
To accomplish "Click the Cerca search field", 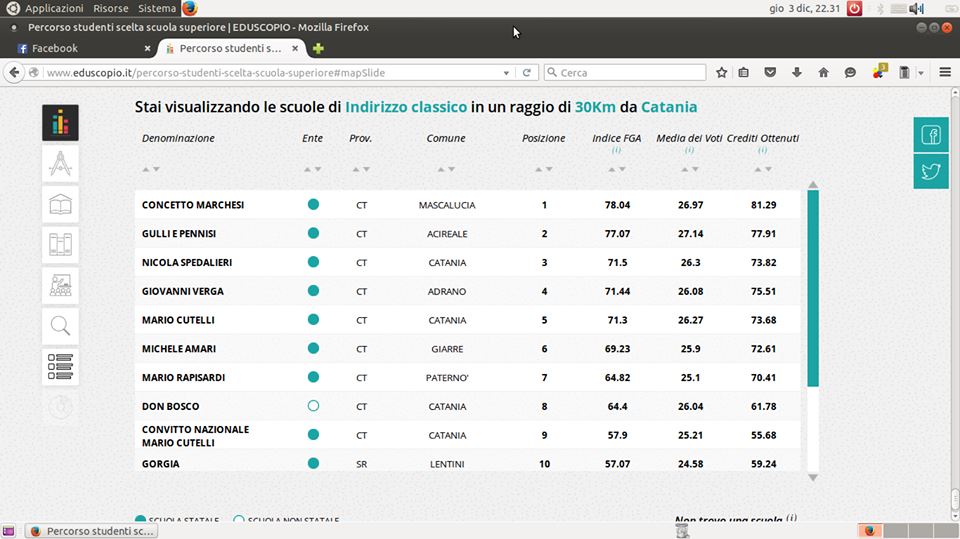I will (x=624, y=72).
